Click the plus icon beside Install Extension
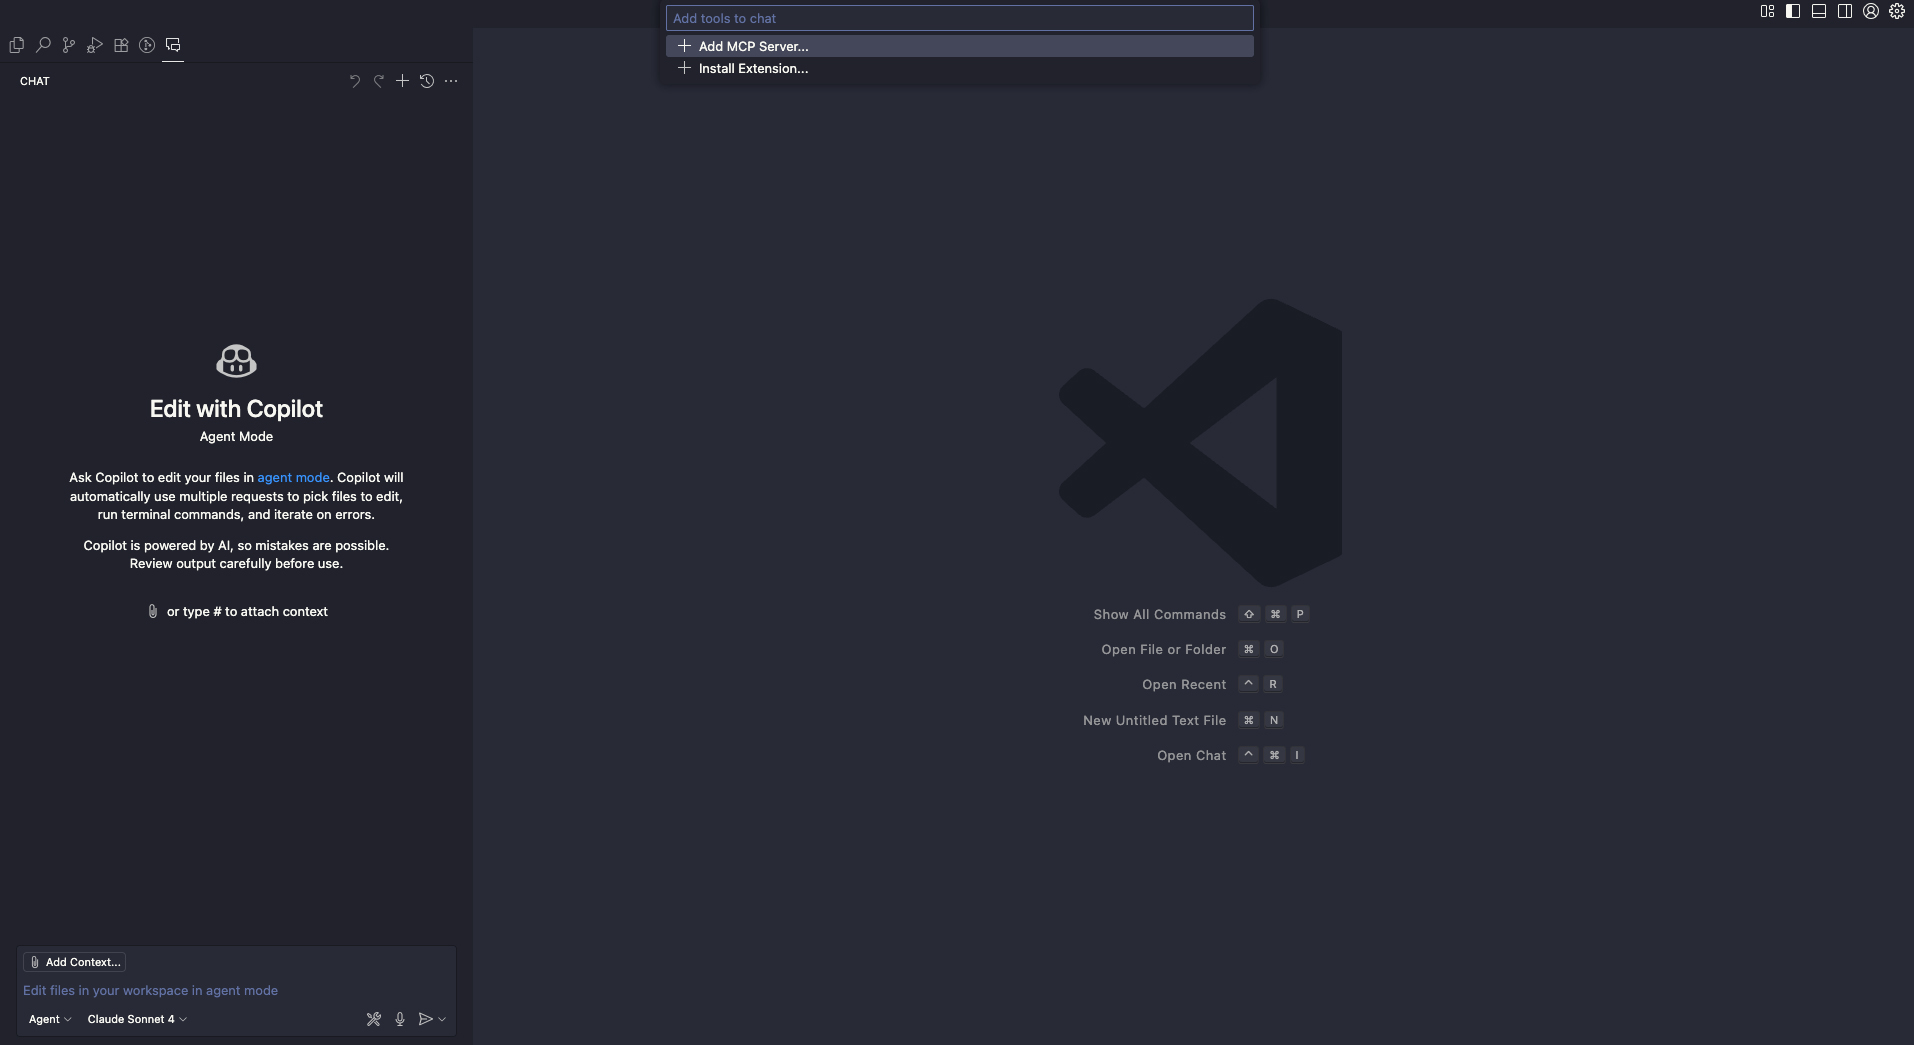Image resolution: width=1914 pixels, height=1045 pixels. pyautogui.click(x=684, y=68)
